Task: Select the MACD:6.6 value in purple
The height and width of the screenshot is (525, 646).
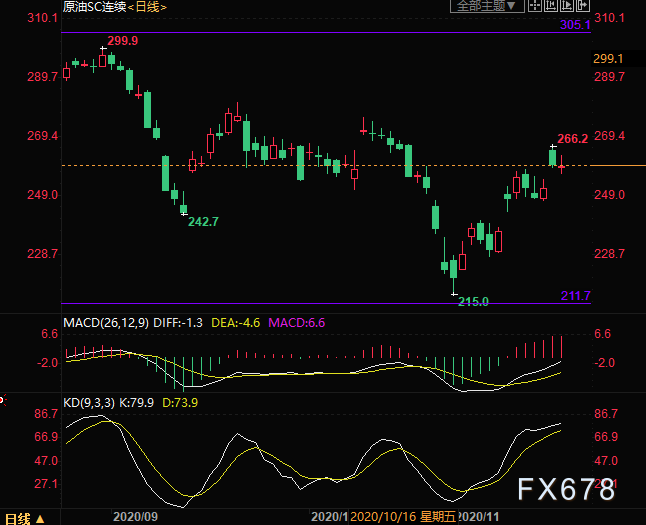Action: (x=297, y=323)
